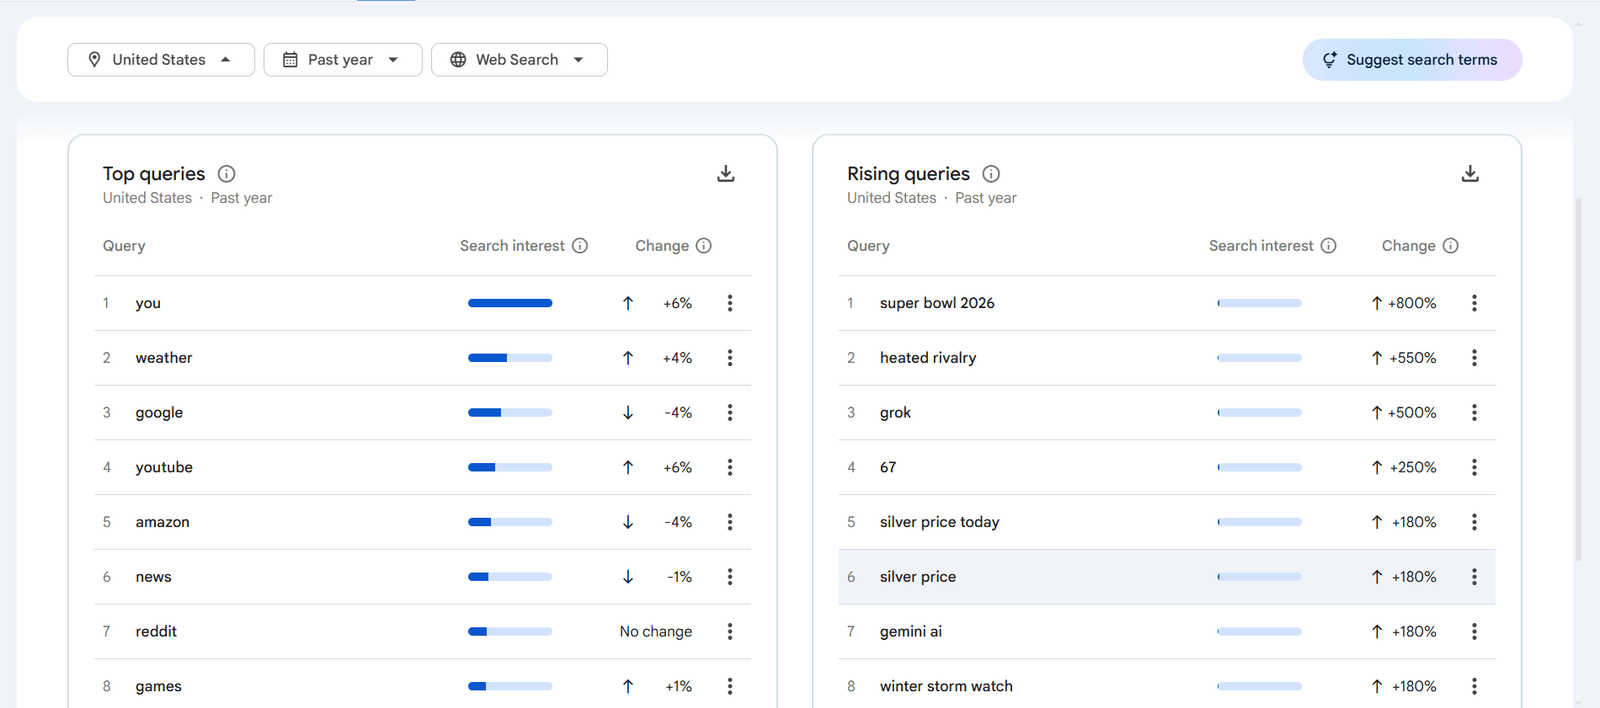1600x708 pixels.
Task: Open more options for 'silver price' row
Action: point(1474,577)
